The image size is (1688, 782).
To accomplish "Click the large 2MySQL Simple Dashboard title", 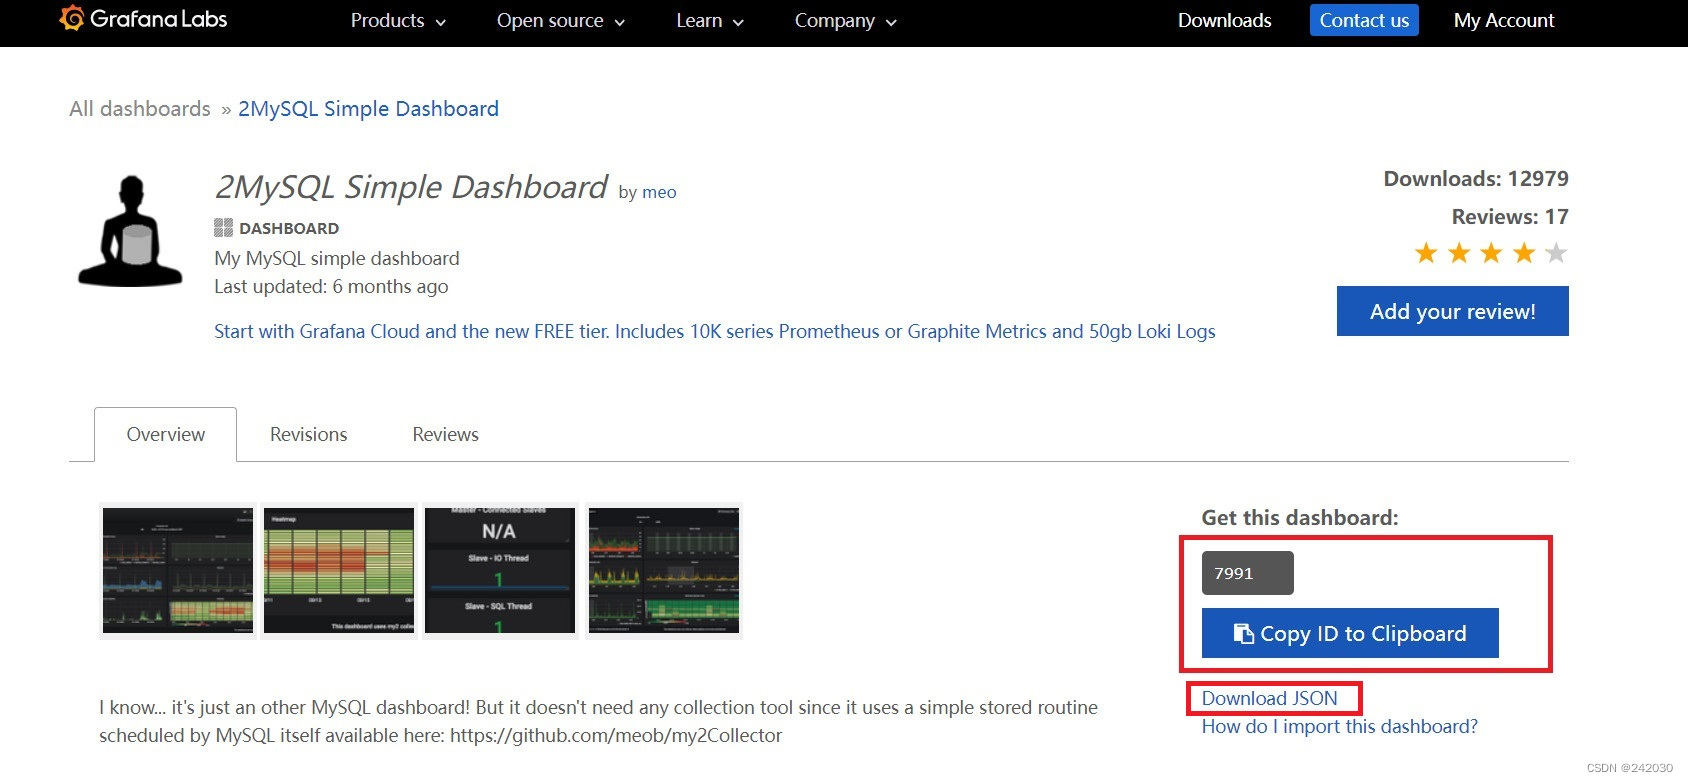I will (x=411, y=187).
